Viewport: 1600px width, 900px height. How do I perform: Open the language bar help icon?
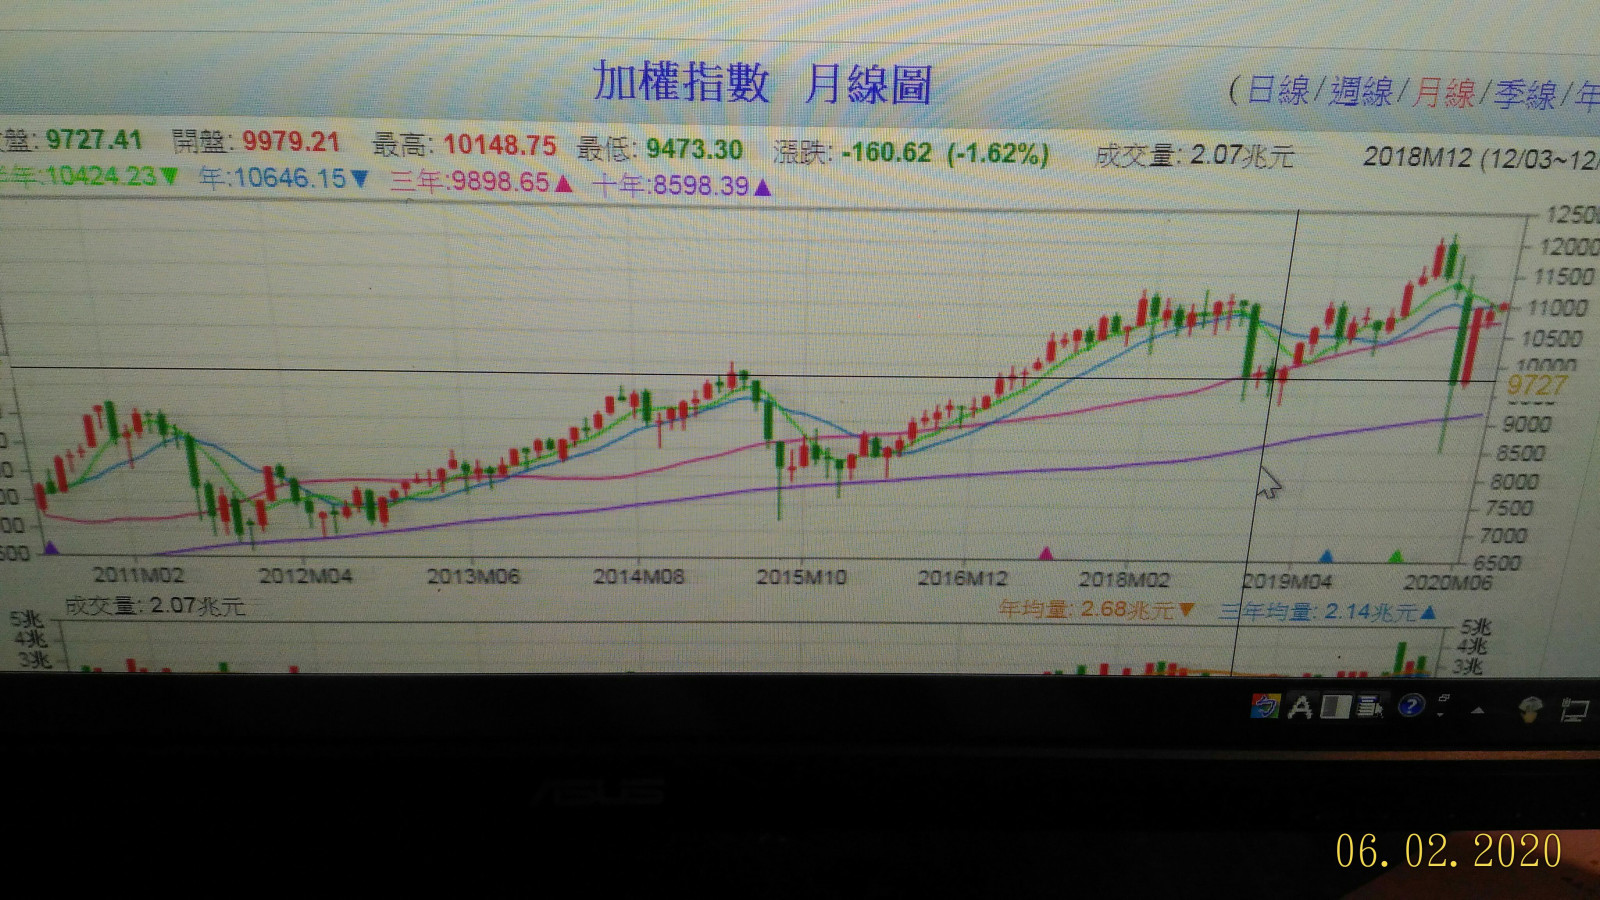1411,706
